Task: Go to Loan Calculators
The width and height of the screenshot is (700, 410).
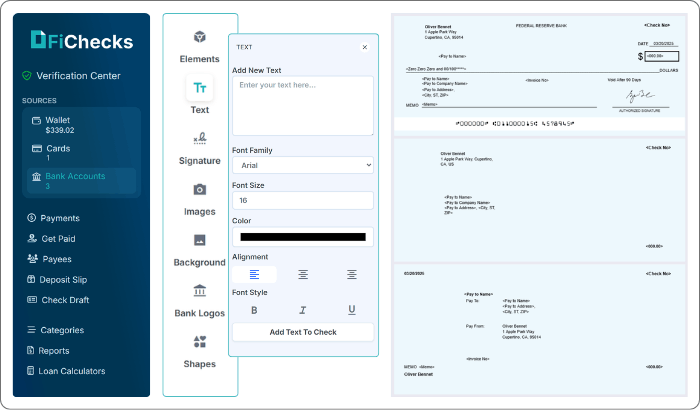Action: pyautogui.click(x=72, y=371)
